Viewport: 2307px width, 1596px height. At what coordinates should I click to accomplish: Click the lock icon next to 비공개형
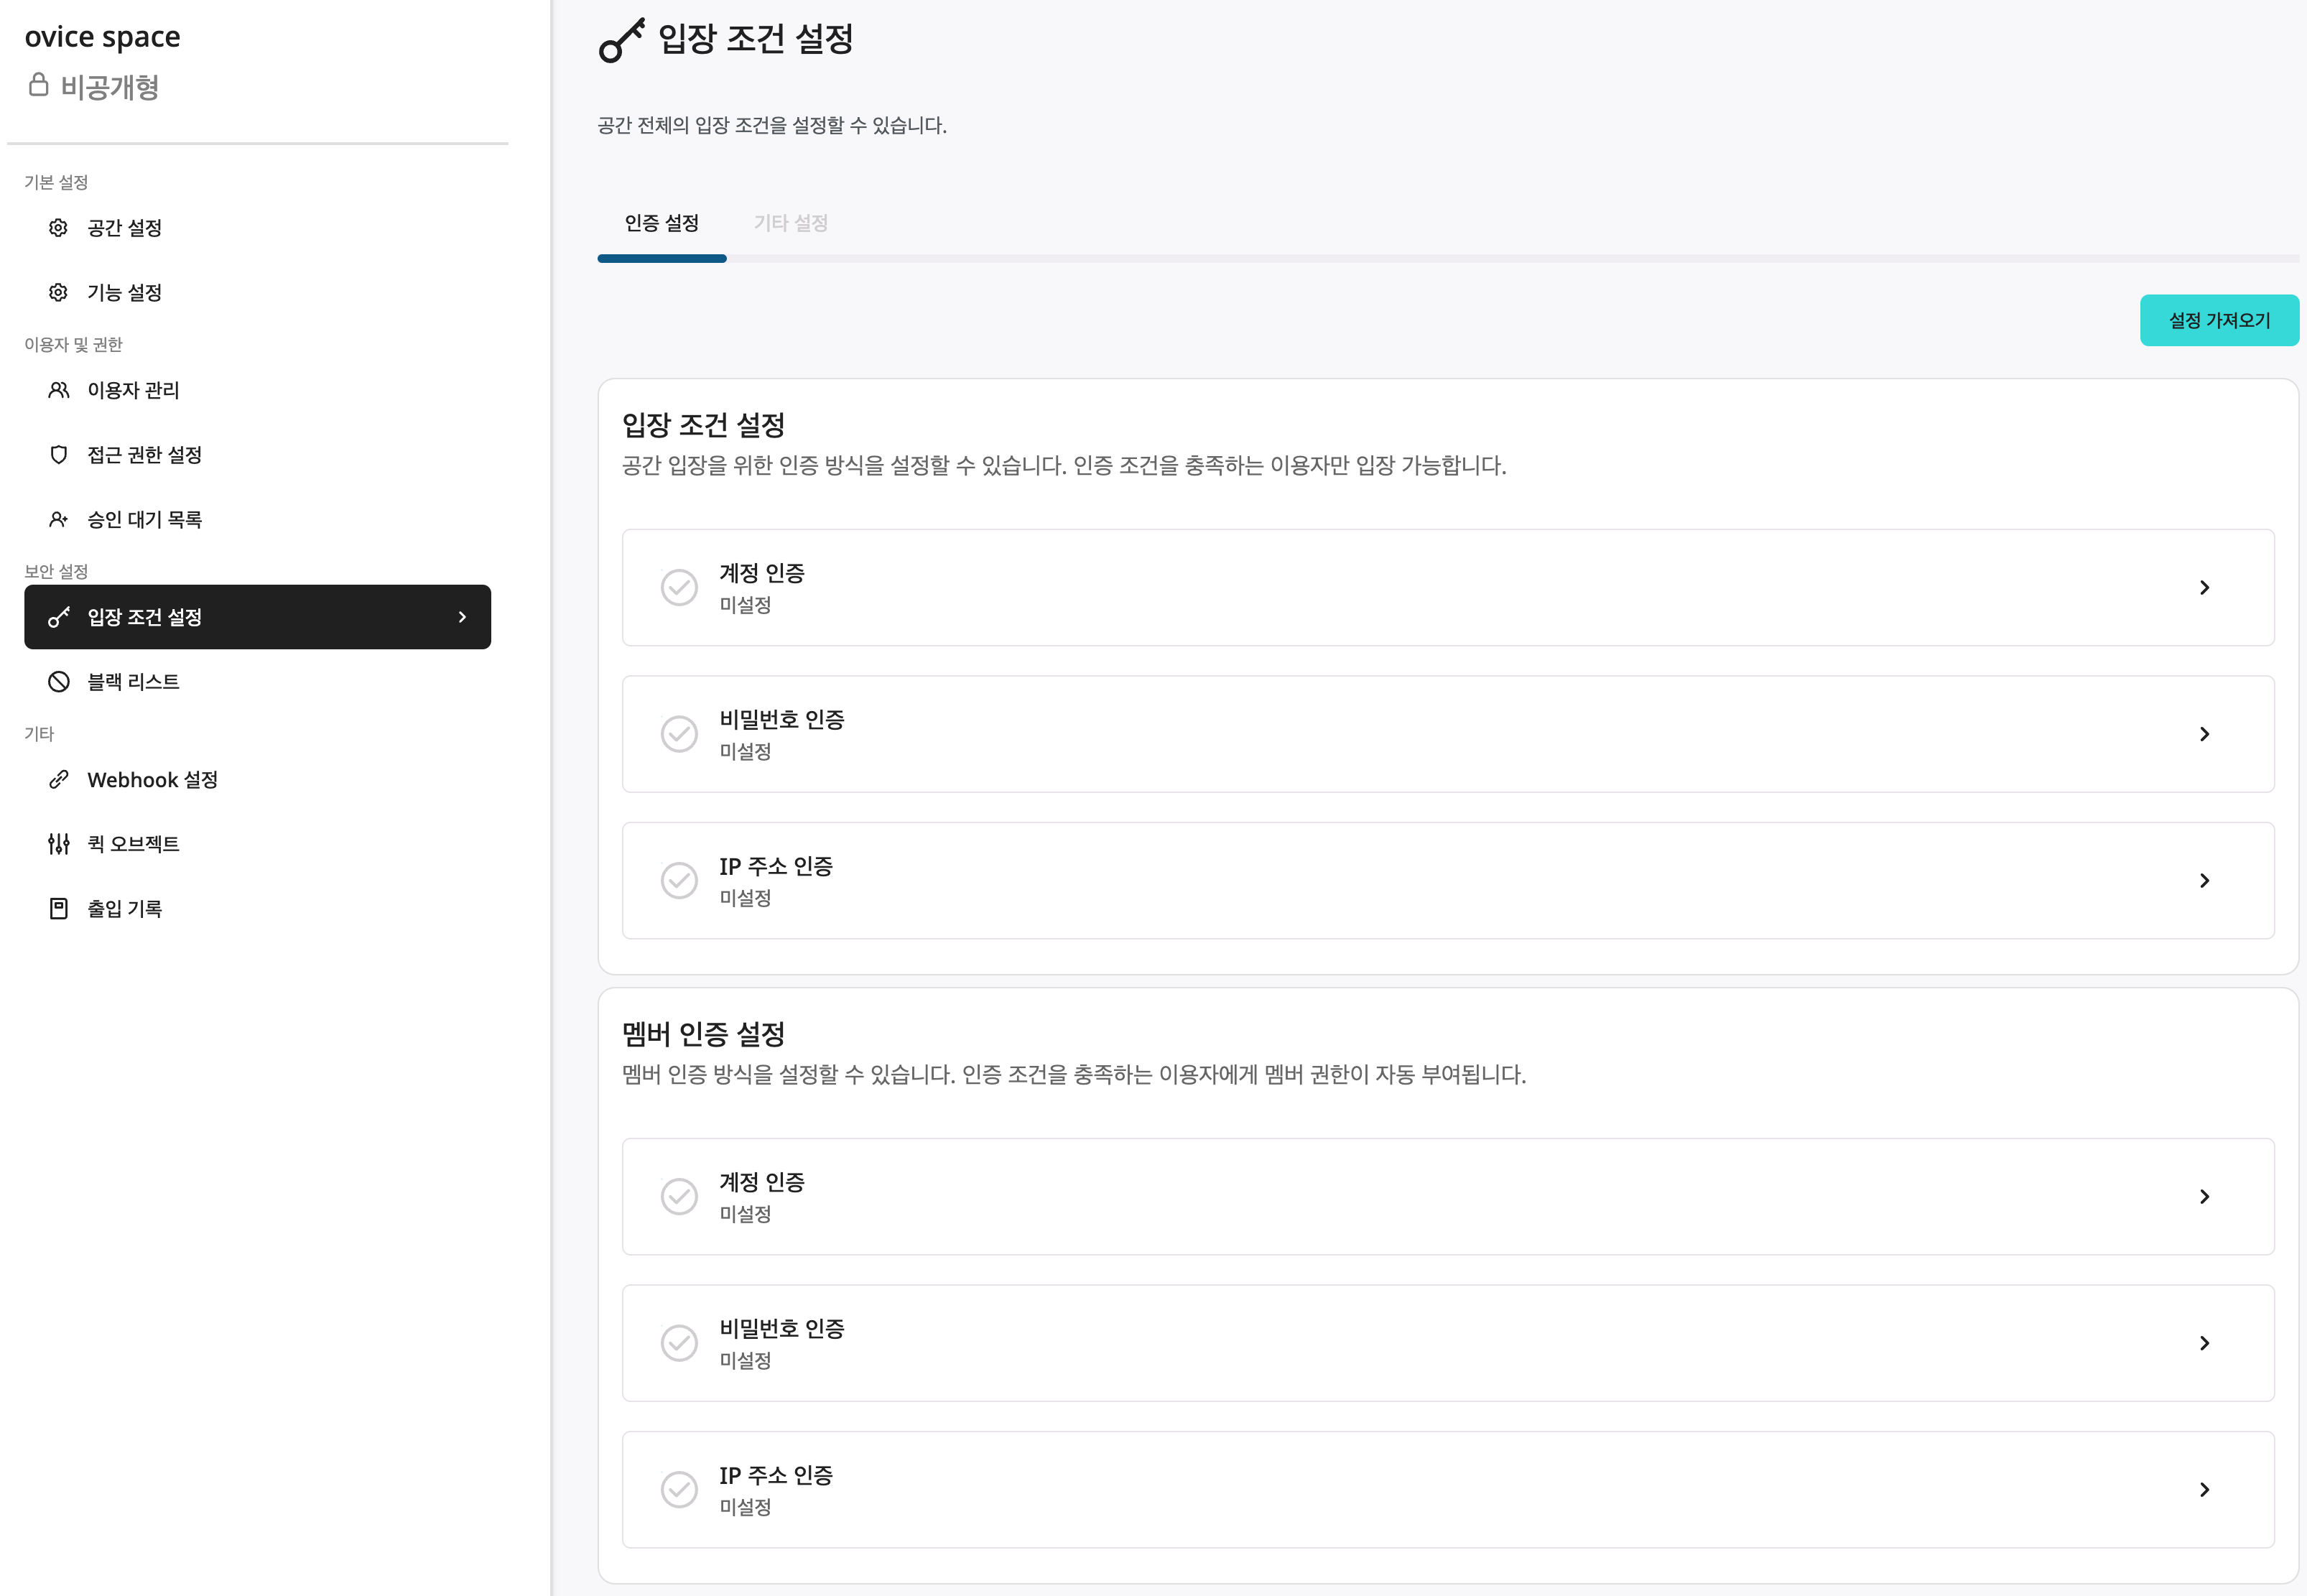pyautogui.click(x=38, y=85)
